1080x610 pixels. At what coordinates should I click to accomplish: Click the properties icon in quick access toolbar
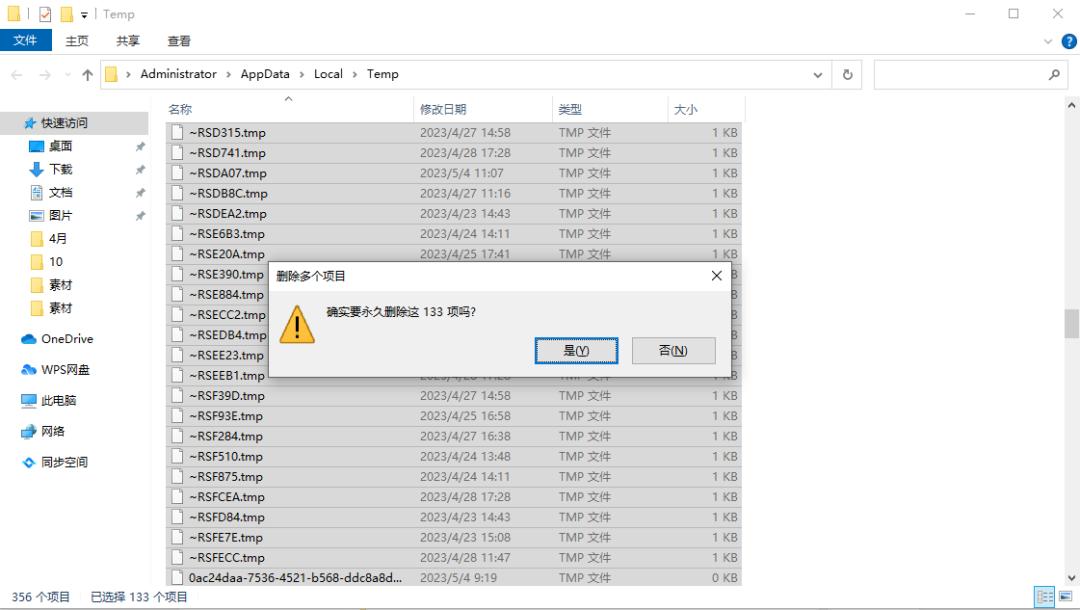click(x=45, y=14)
